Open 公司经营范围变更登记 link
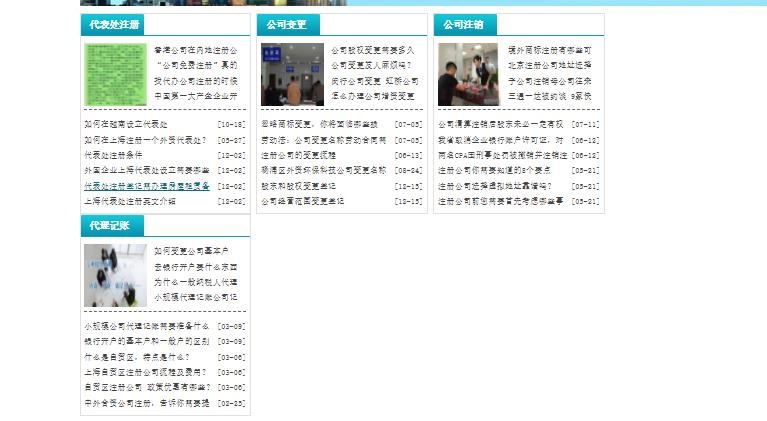Image resolution: width=767 pixels, height=421 pixels. (x=303, y=201)
